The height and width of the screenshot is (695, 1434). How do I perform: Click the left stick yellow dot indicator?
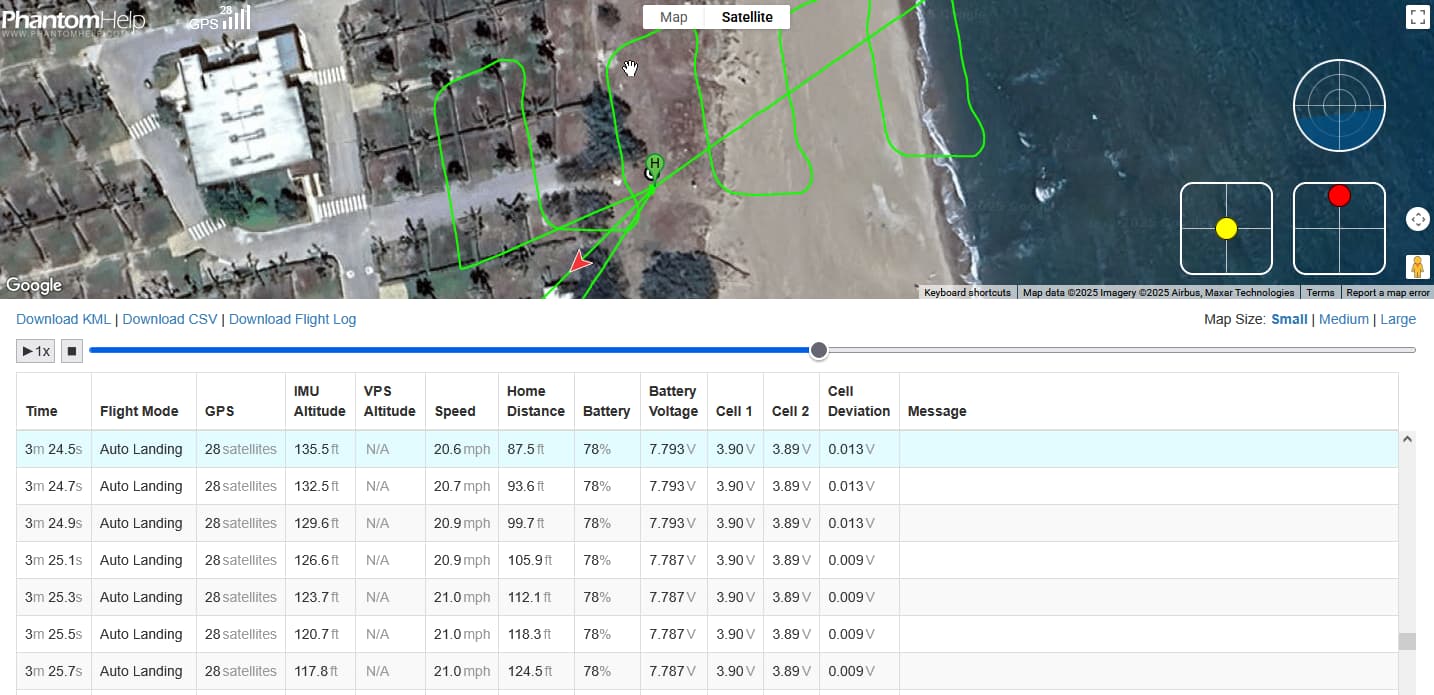click(x=1226, y=229)
